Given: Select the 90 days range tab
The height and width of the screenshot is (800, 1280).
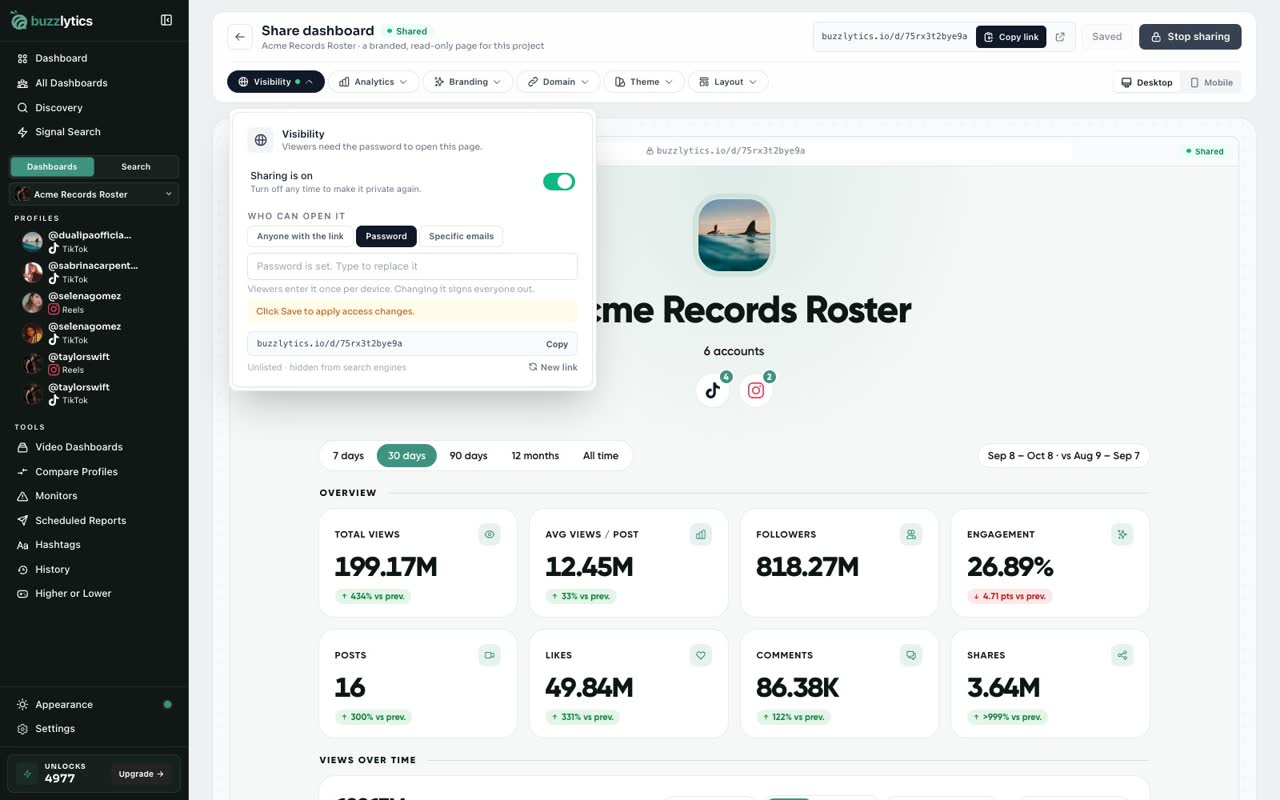Looking at the screenshot, I should (x=468, y=456).
